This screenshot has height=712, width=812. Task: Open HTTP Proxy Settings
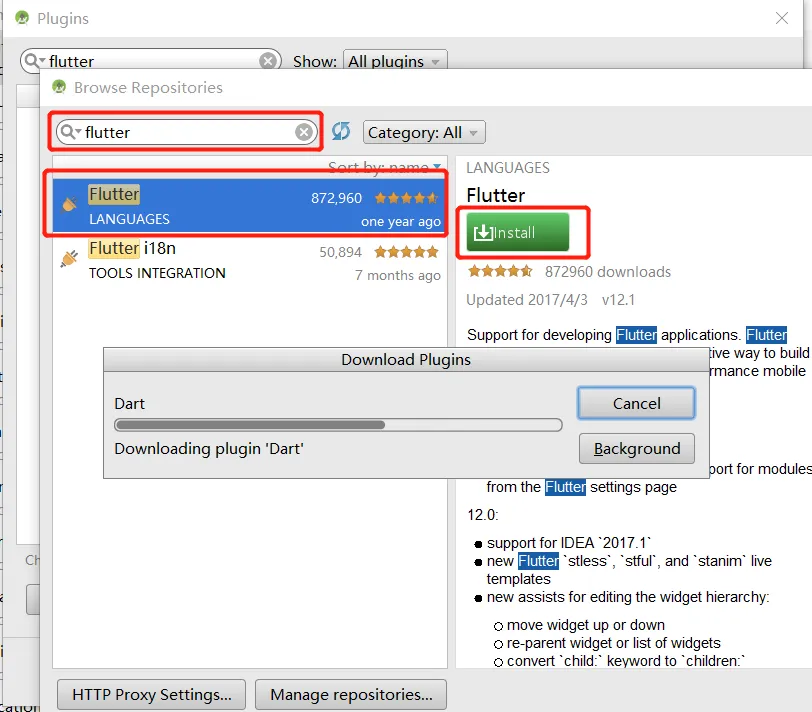coord(151,694)
